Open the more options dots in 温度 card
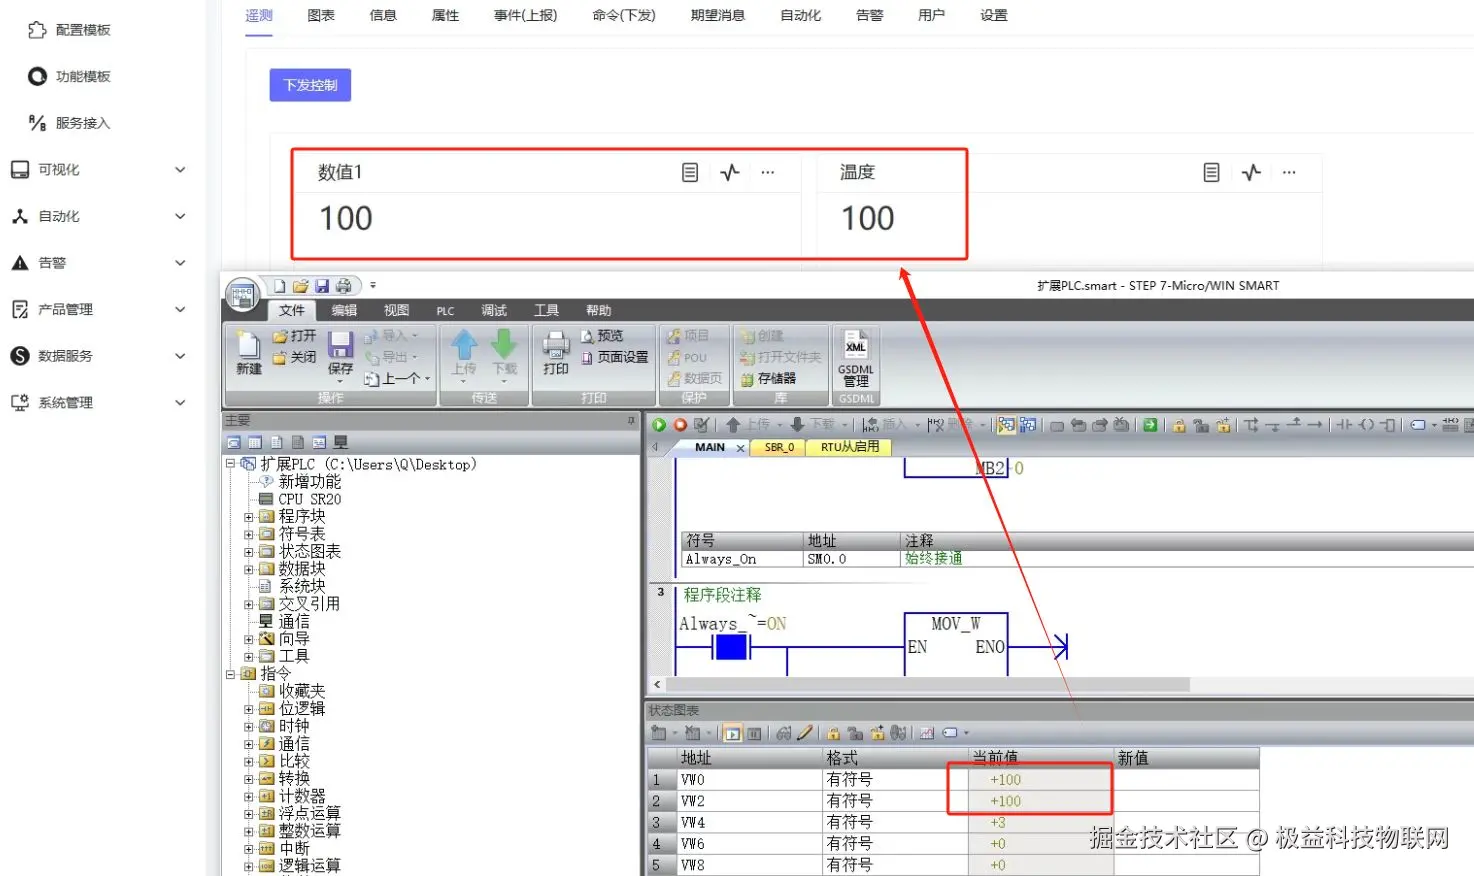Image resolution: width=1474 pixels, height=876 pixels. 1289,172
